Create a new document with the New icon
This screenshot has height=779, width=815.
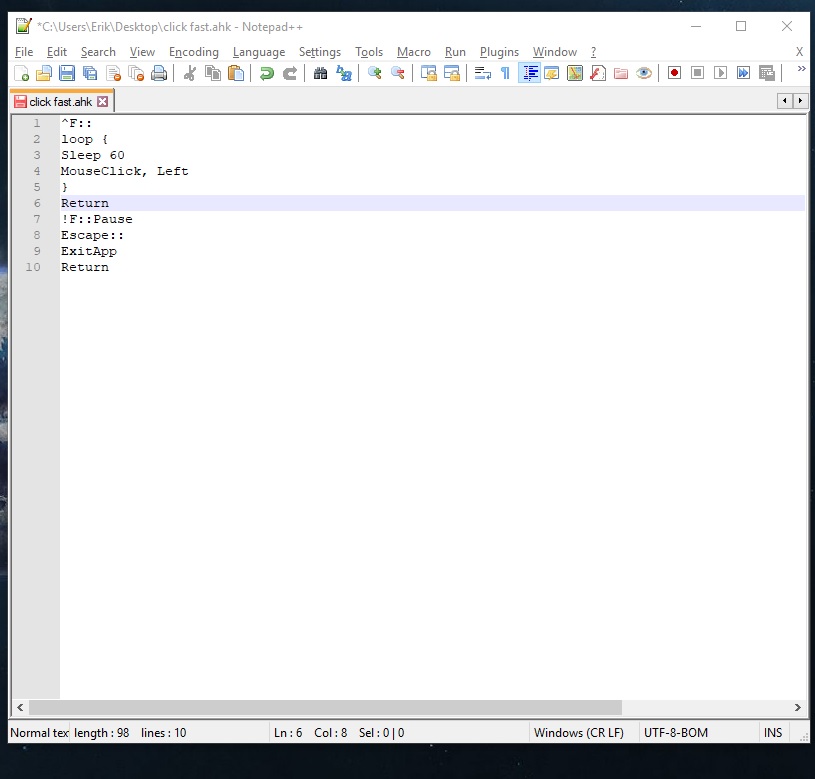21,73
